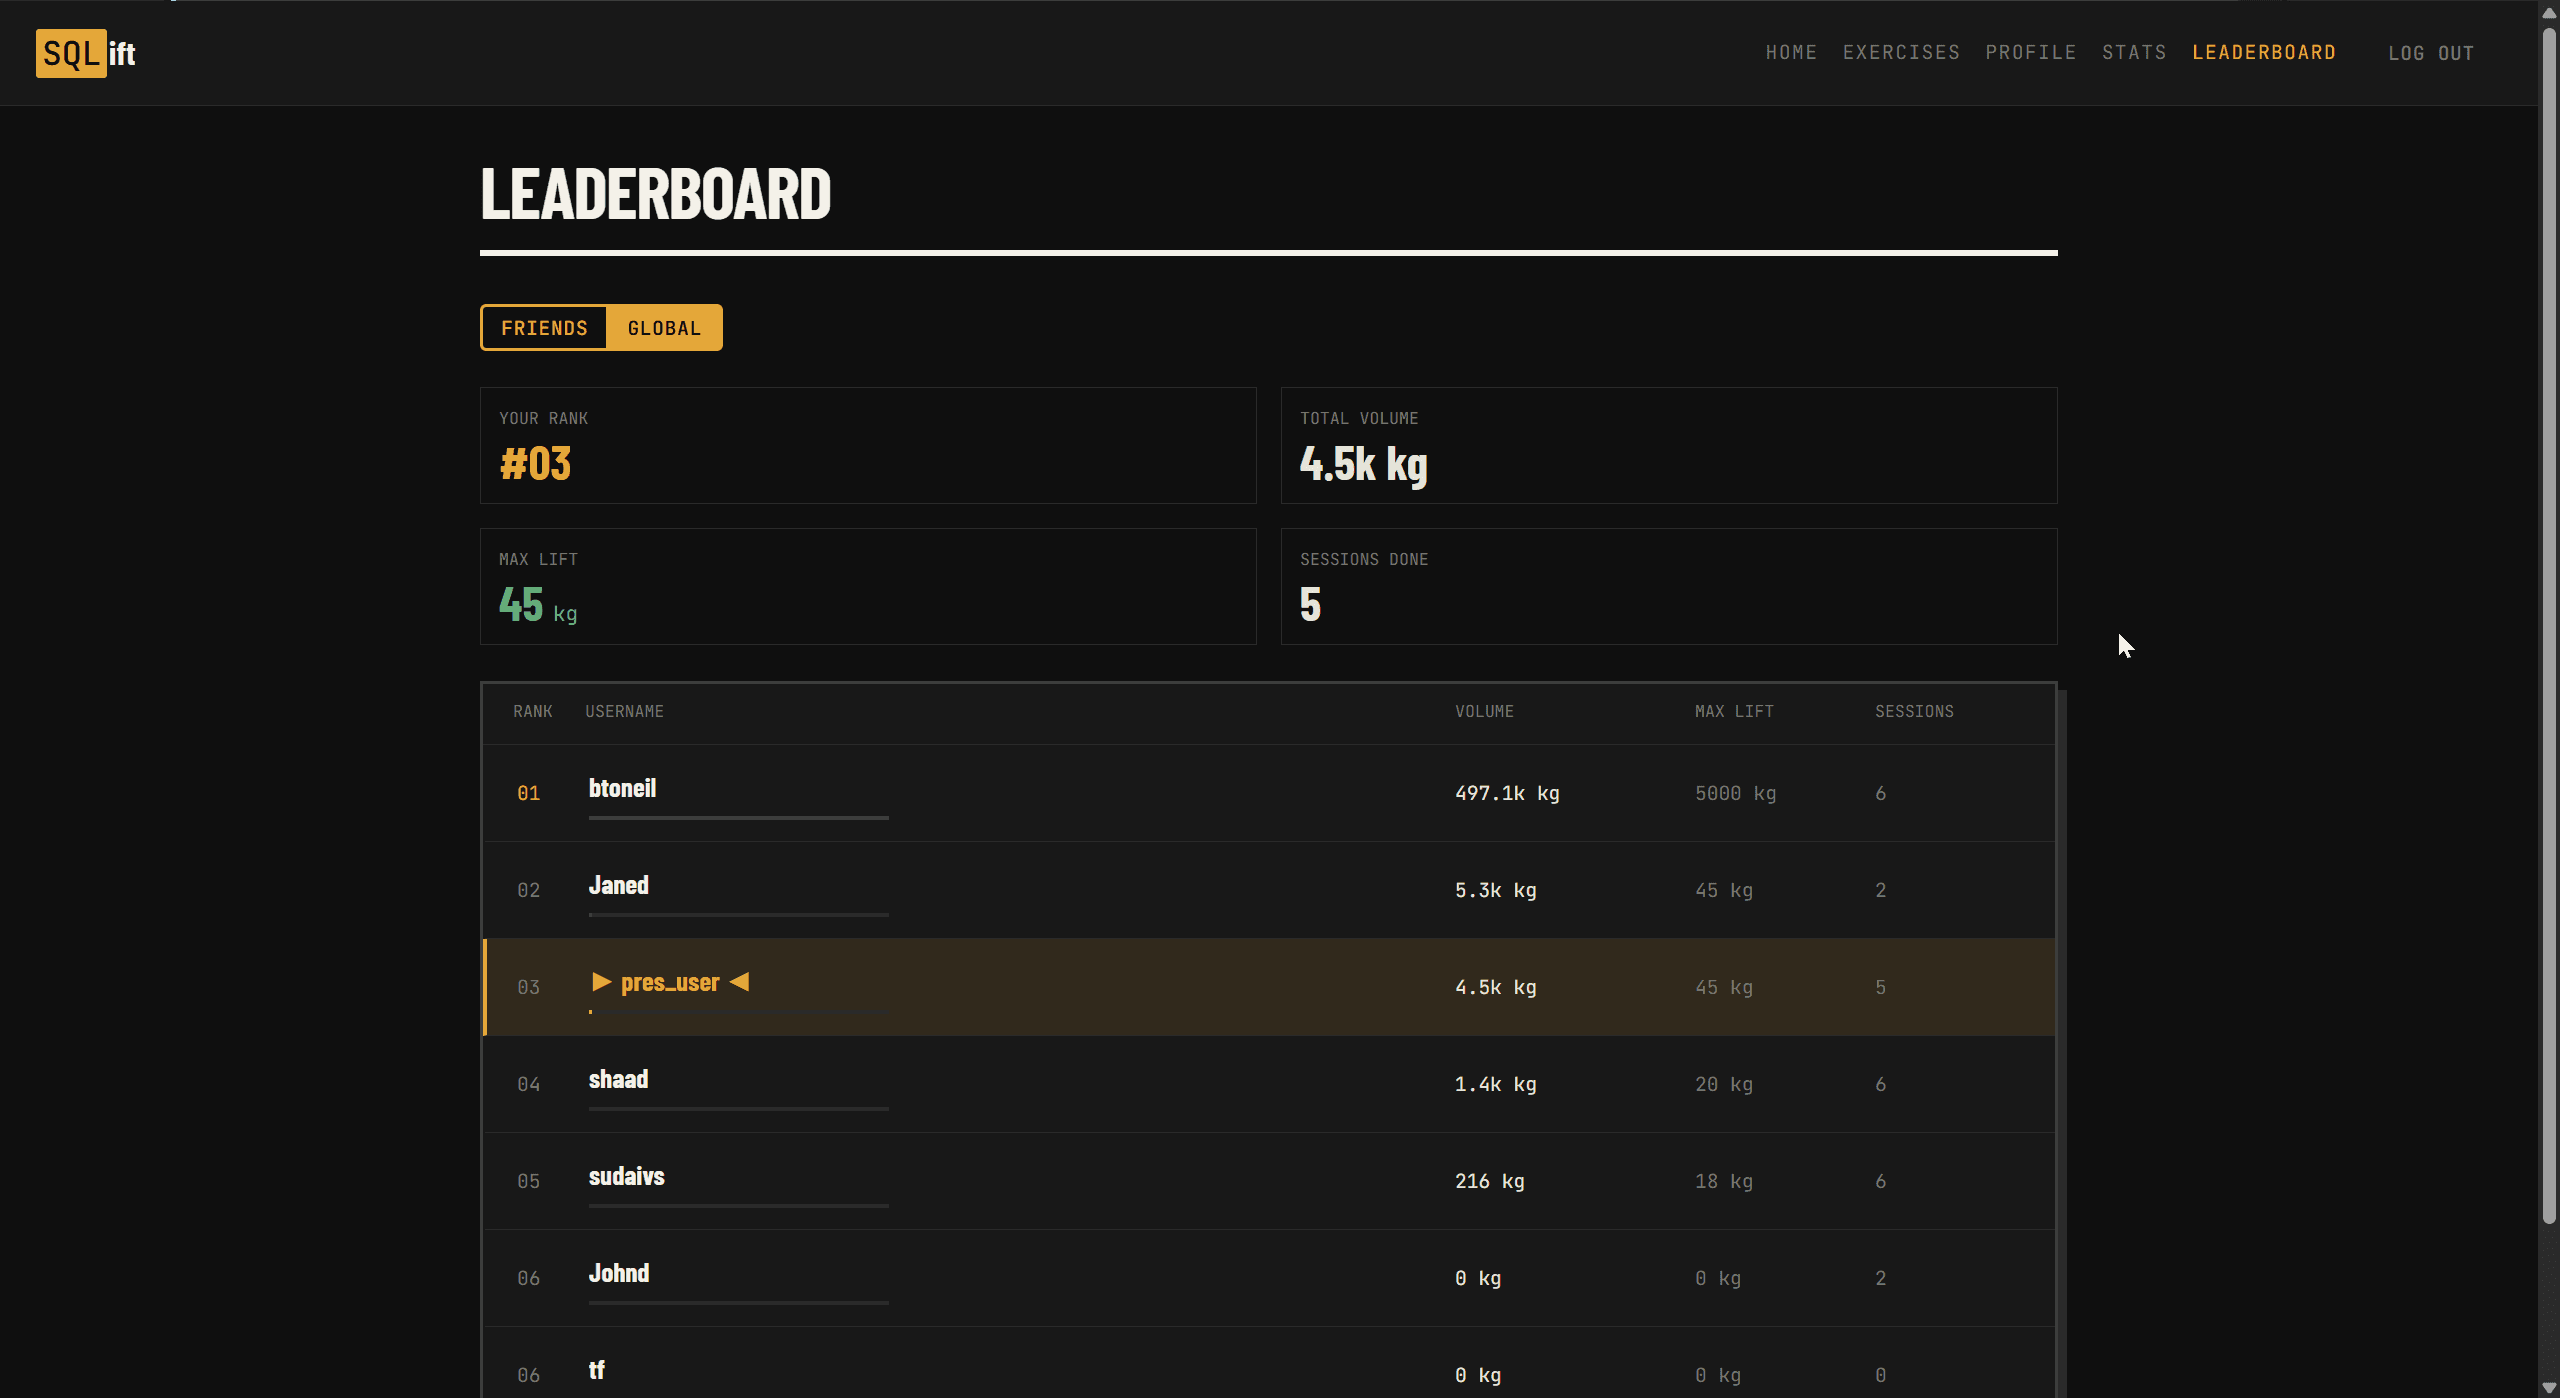Click the Log Out button
Screen dimensions: 2560x1398
2431,53
